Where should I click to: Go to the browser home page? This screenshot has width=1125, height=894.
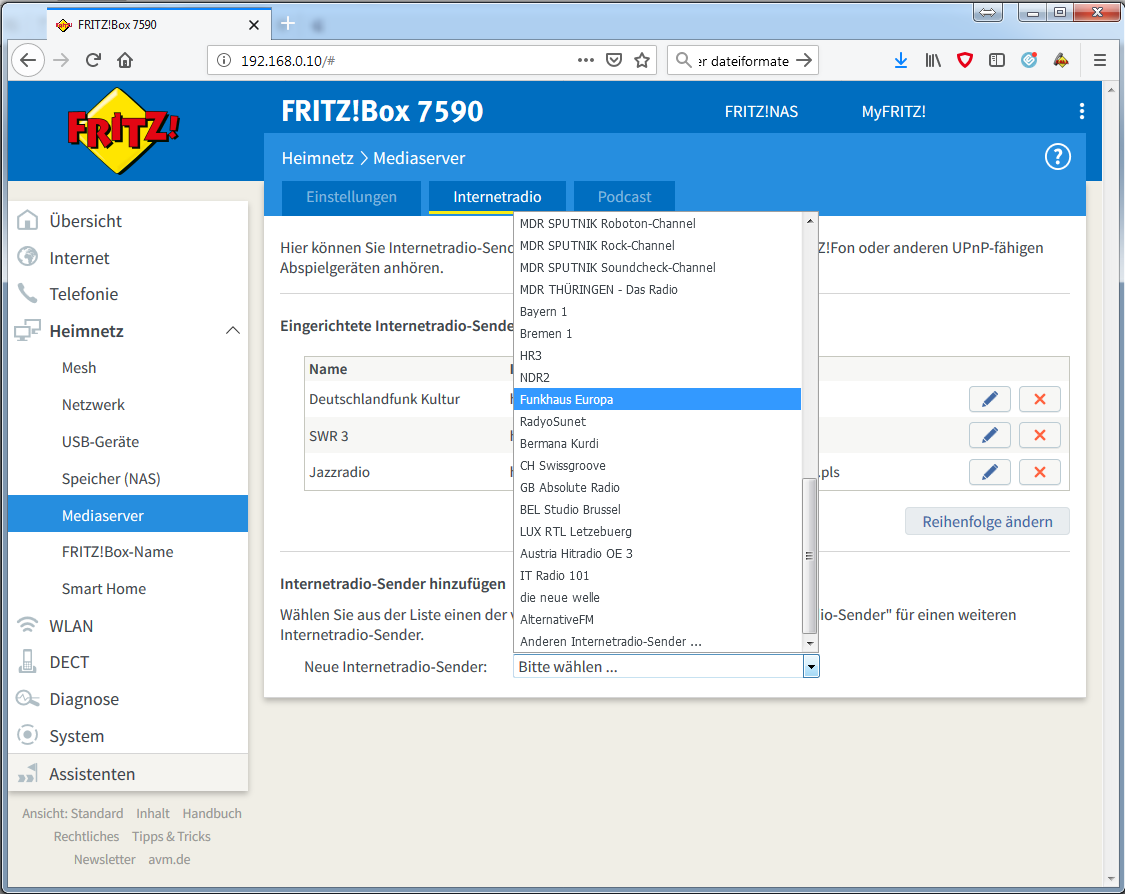[125, 60]
